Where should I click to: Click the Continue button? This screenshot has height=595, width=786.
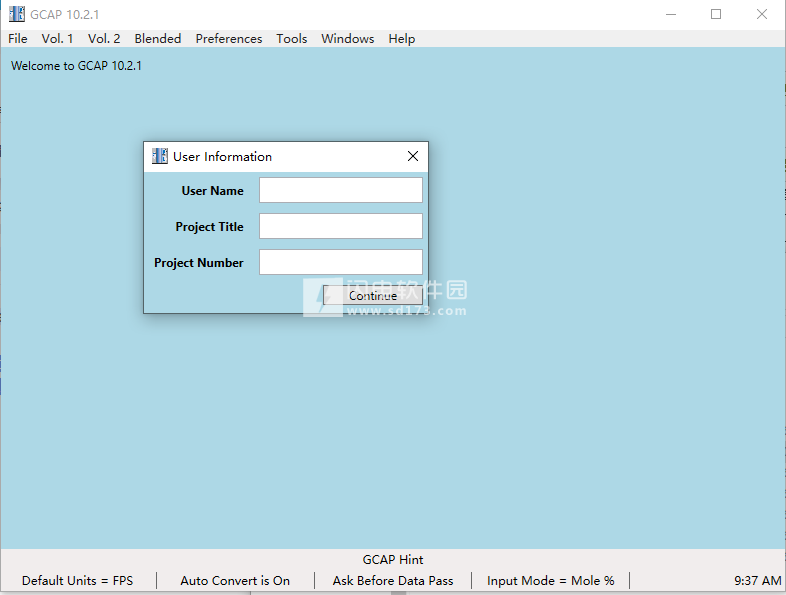(372, 295)
